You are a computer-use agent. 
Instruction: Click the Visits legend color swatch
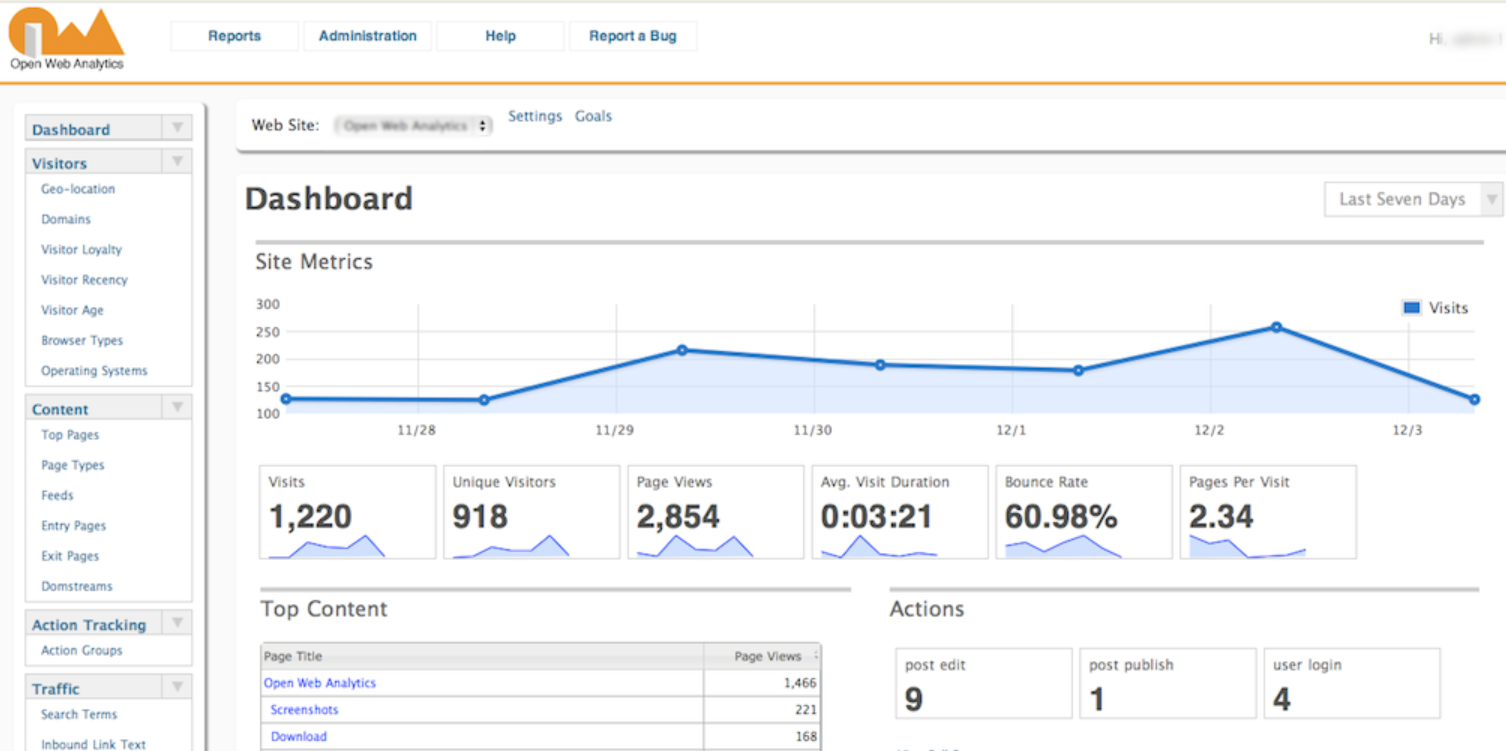click(1412, 308)
